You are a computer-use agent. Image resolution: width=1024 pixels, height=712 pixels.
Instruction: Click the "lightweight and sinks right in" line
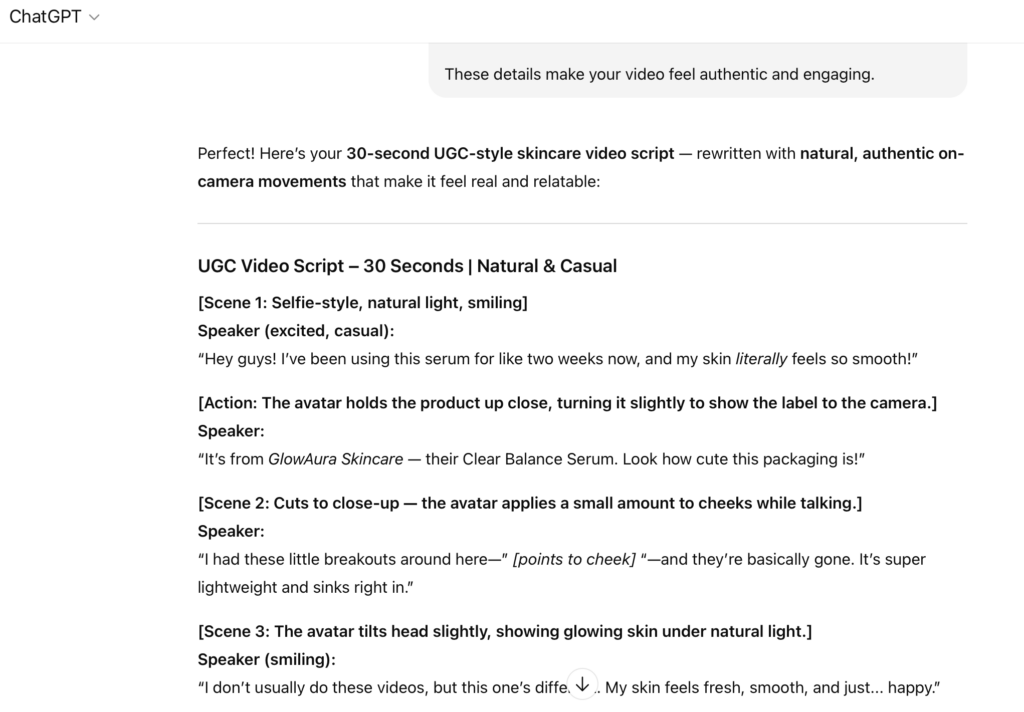pyautogui.click(x=305, y=588)
